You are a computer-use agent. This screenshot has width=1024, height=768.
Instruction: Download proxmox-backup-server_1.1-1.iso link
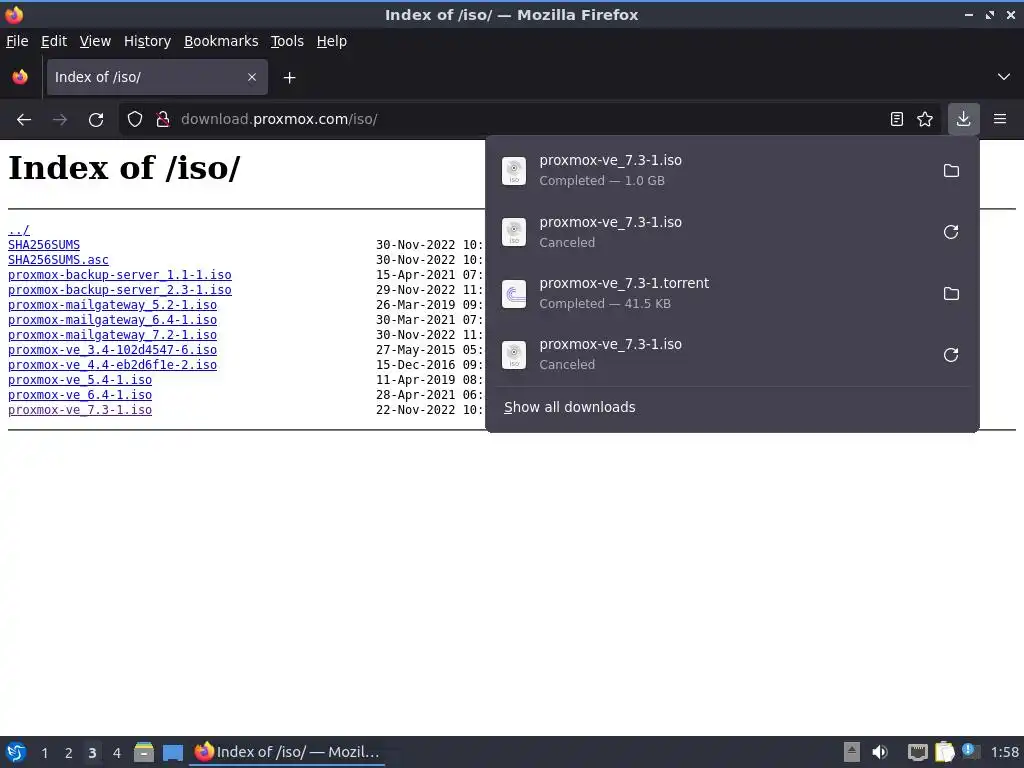(120, 275)
